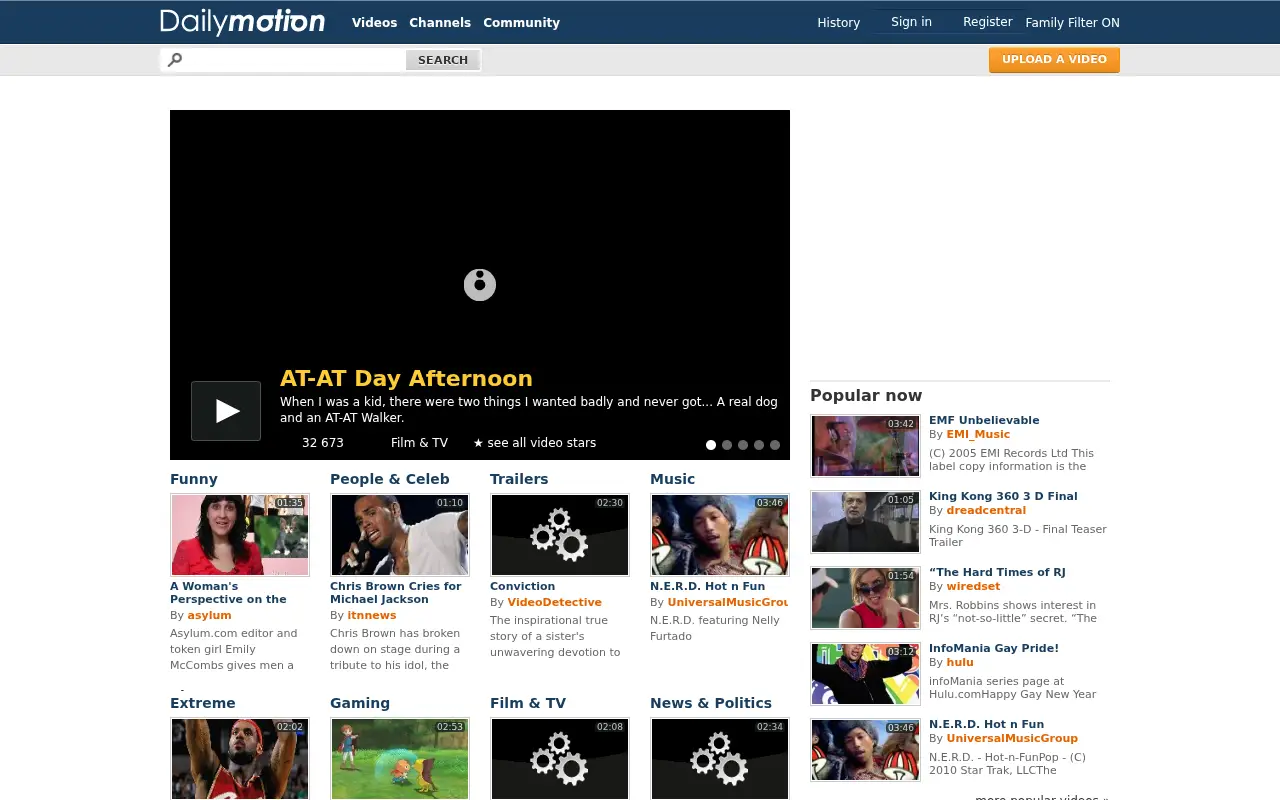The image size is (1280, 800).
Task: Click the Sign in link
Action: click(911, 22)
